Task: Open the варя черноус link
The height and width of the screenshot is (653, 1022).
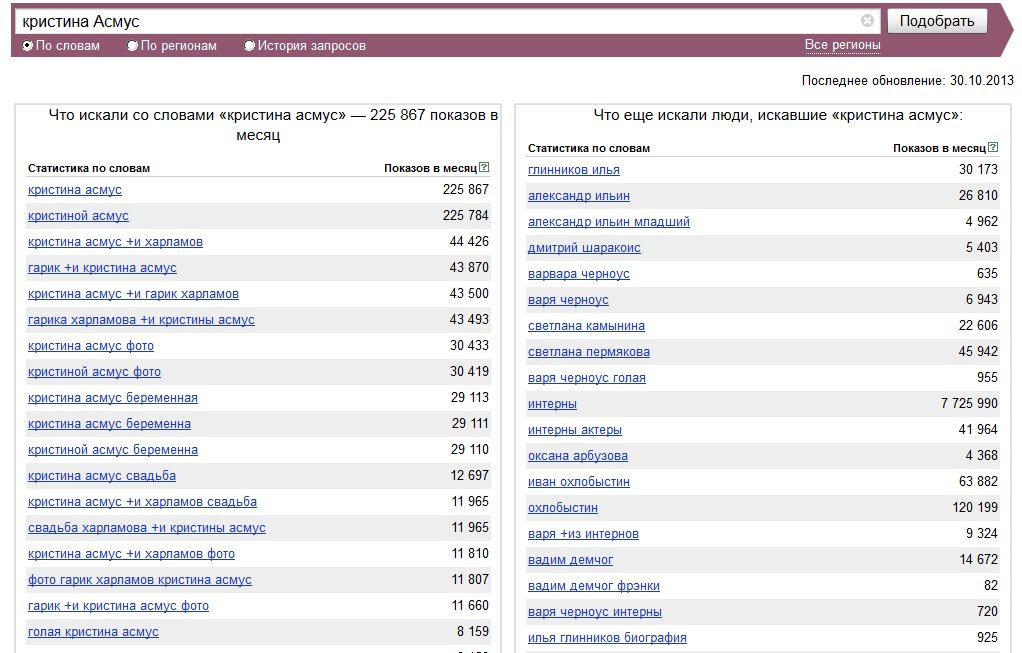Action: pos(568,300)
